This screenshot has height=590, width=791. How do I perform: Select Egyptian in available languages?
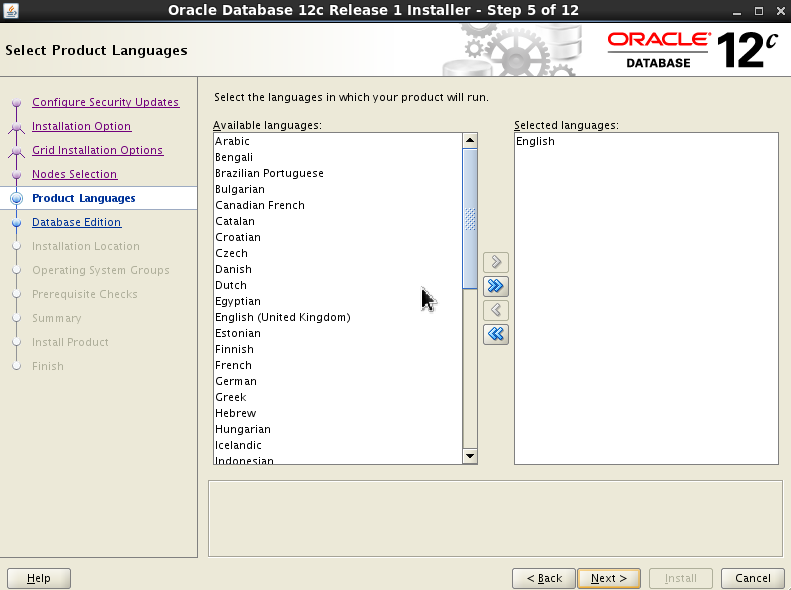coord(337,301)
